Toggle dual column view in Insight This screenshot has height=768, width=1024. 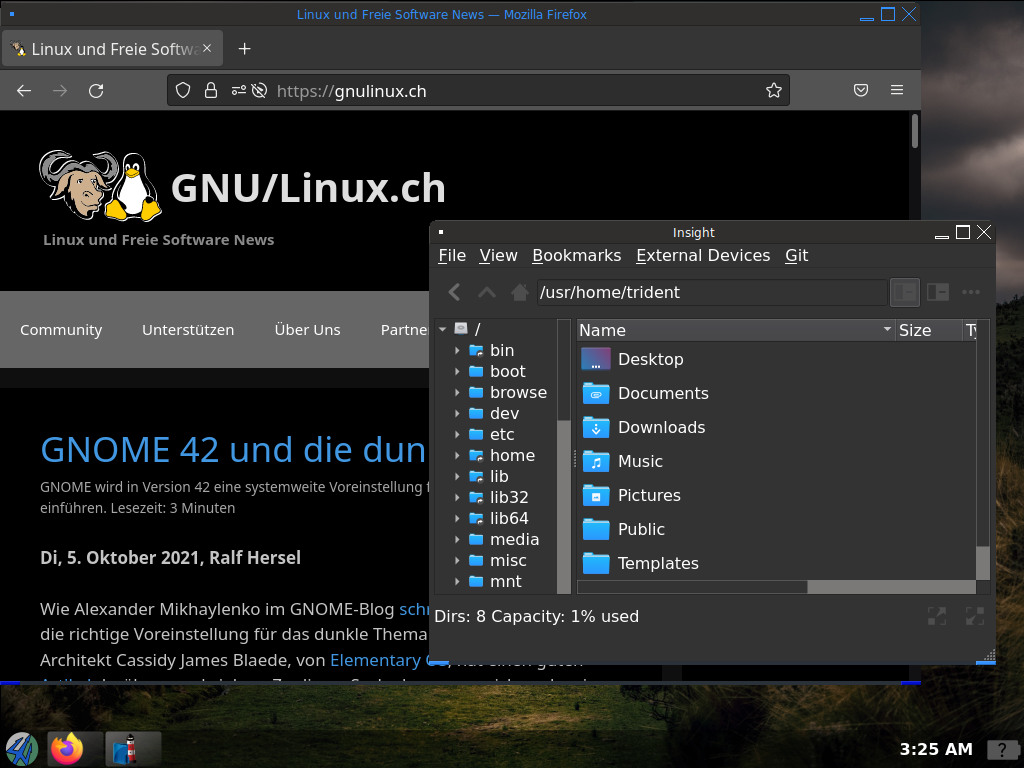click(938, 292)
